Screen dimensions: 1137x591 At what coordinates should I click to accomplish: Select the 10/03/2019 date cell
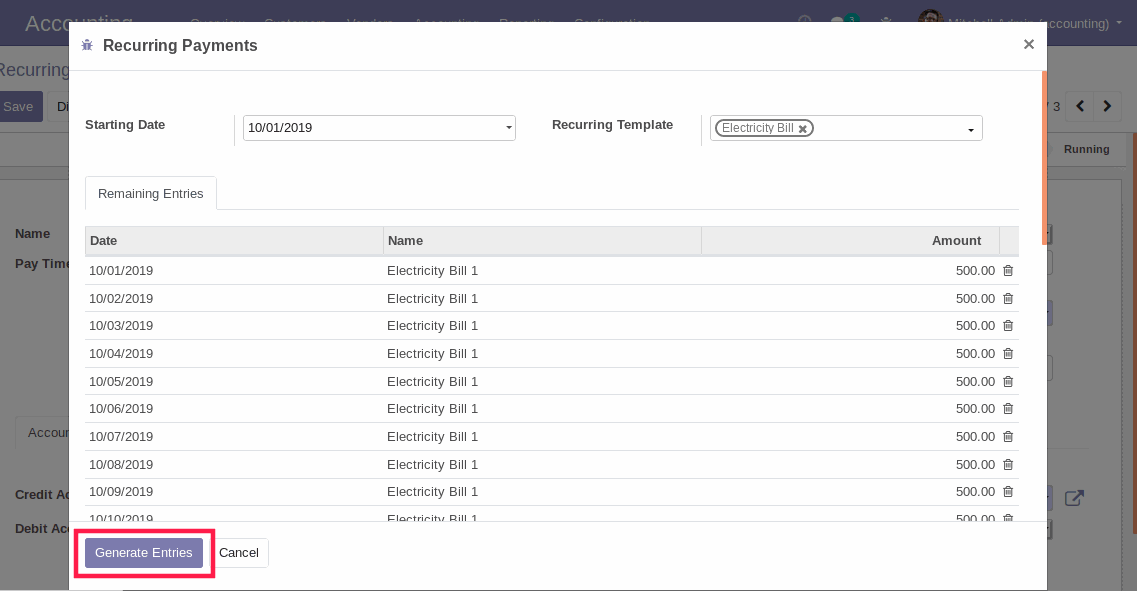click(x=121, y=326)
